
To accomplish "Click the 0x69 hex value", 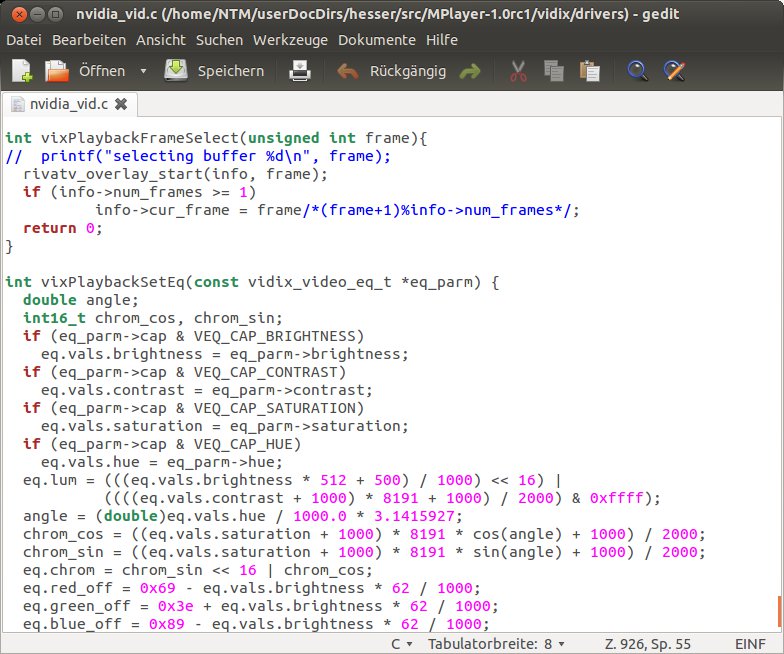I will (158, 588).
